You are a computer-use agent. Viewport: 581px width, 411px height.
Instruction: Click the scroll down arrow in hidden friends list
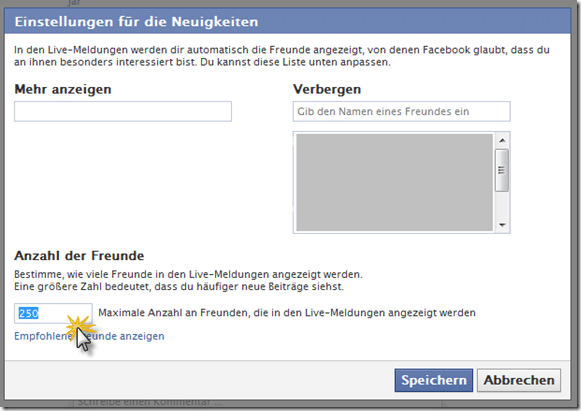(502, 225)
